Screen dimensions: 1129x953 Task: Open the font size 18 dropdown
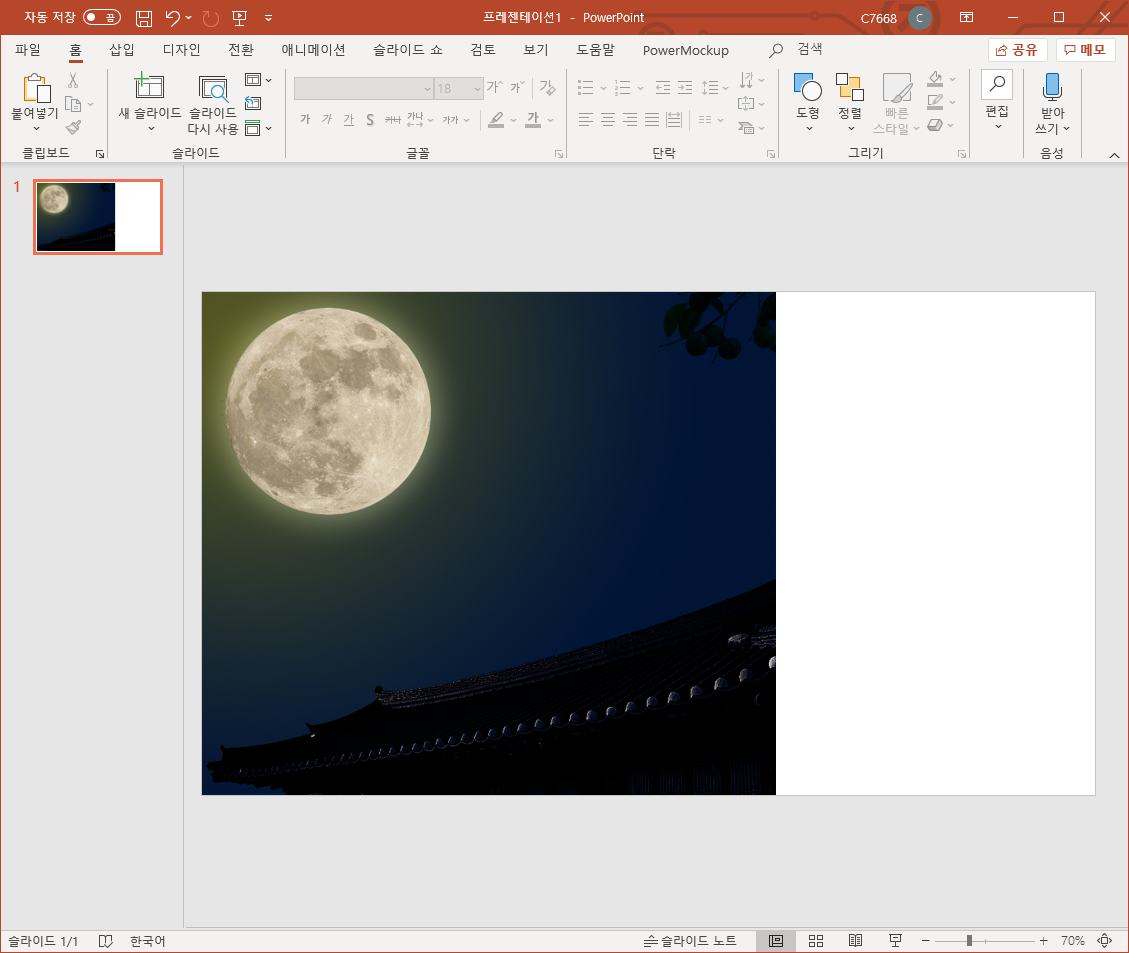click(477, 89)
